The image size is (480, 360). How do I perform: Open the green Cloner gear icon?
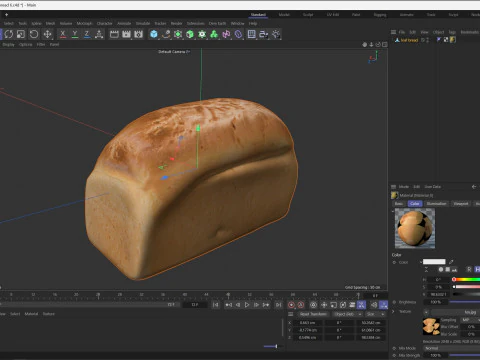pos(202,34)
